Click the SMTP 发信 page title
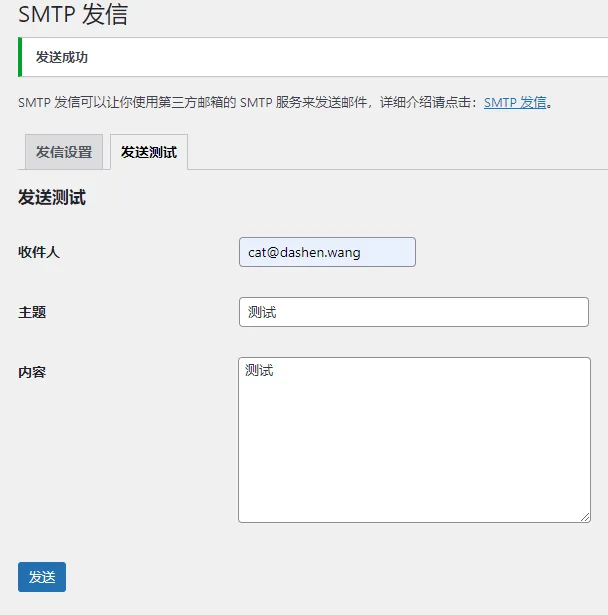608x615 pixels. (x=73, y=15)
